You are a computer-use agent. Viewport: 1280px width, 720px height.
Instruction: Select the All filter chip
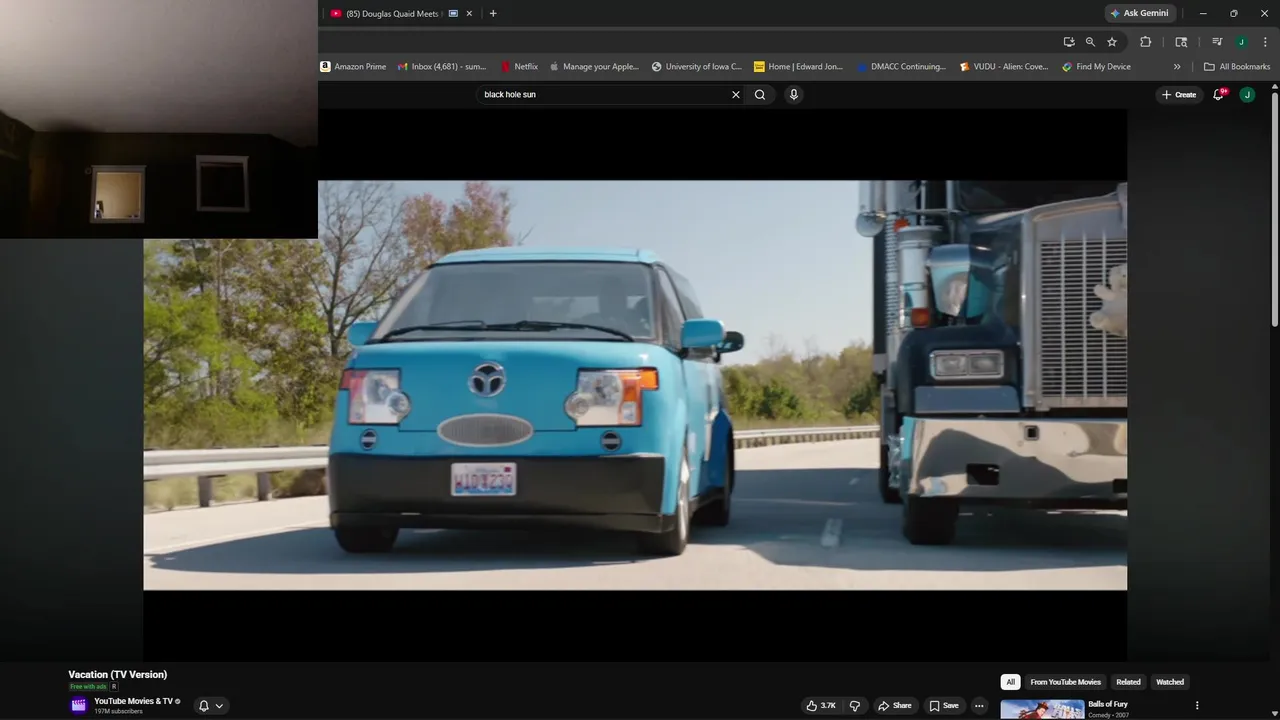[1010, 682]
